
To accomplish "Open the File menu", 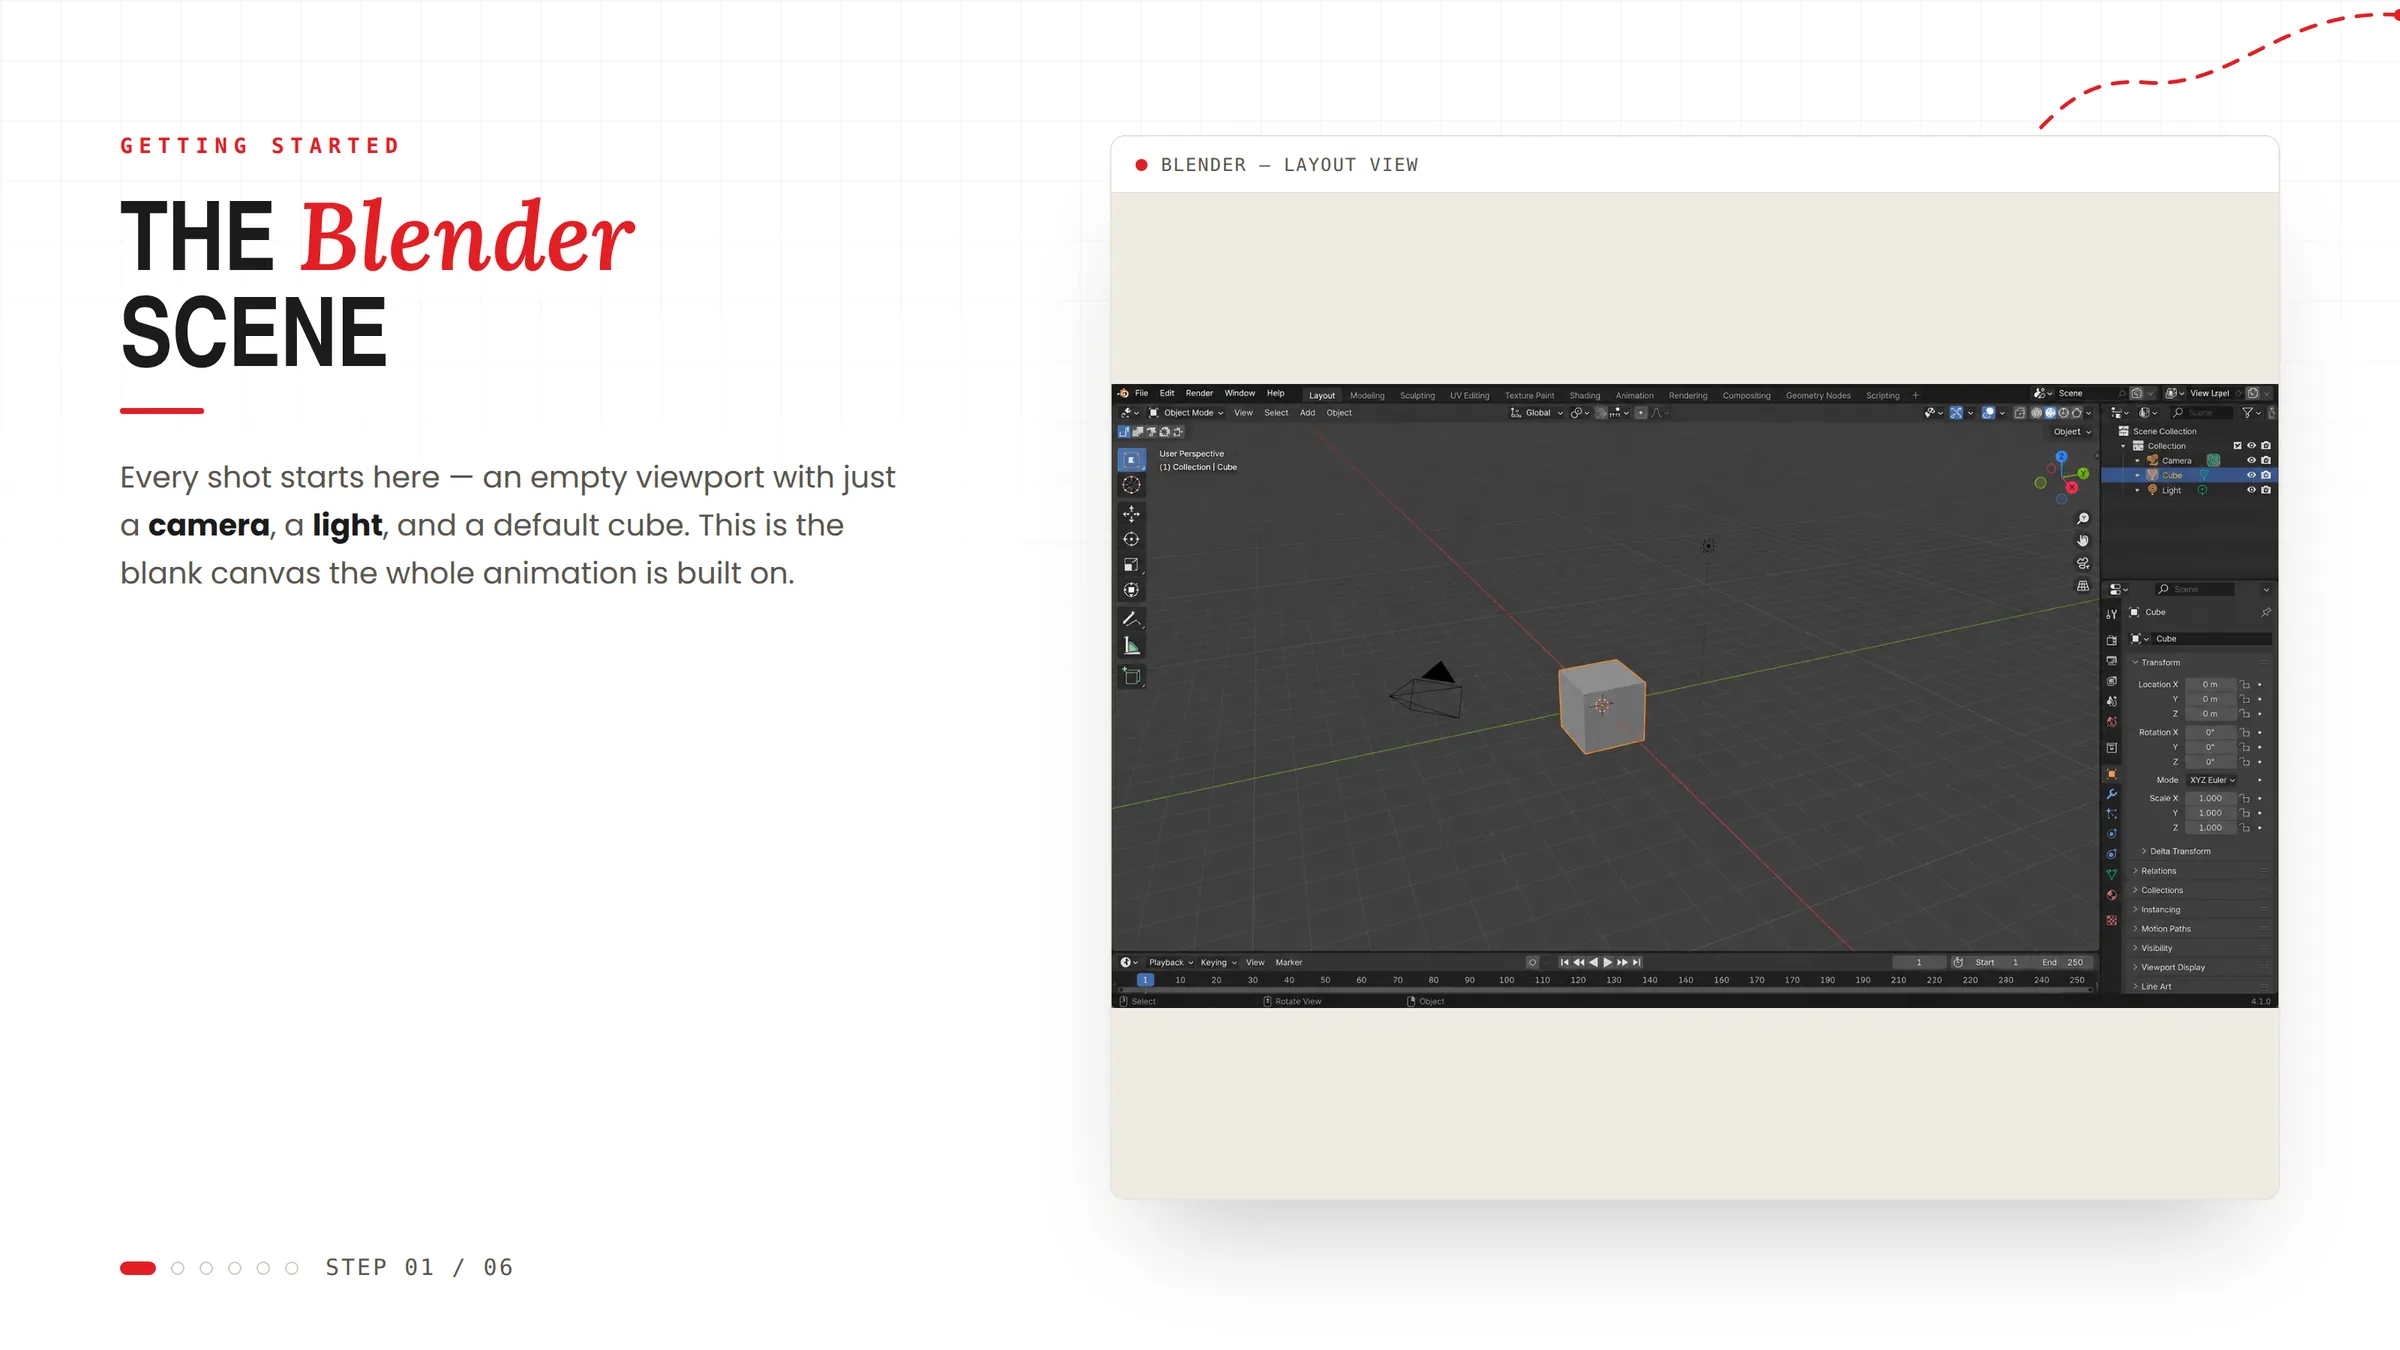I will [1141, 393].
